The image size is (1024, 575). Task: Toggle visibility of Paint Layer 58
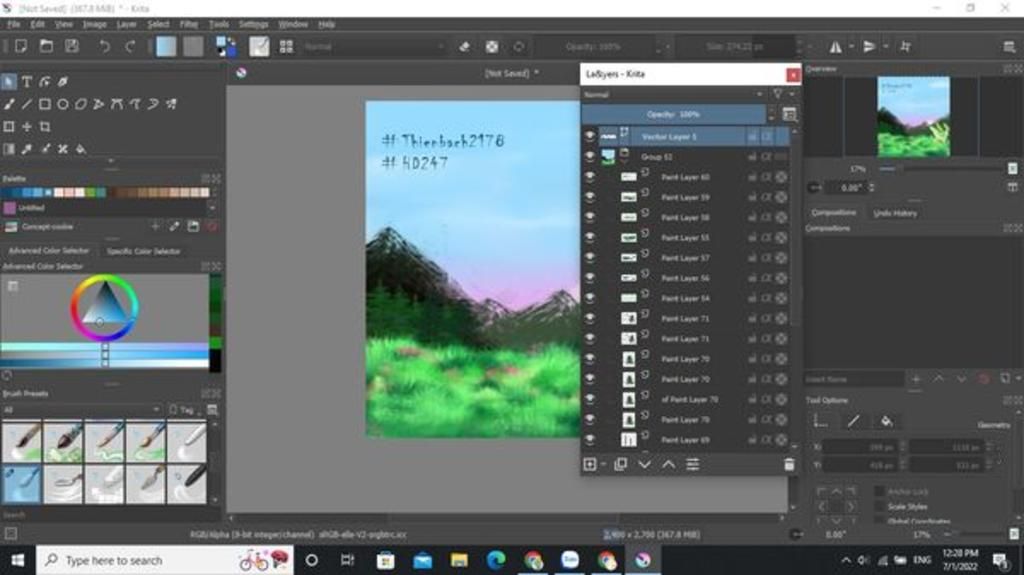590,217
